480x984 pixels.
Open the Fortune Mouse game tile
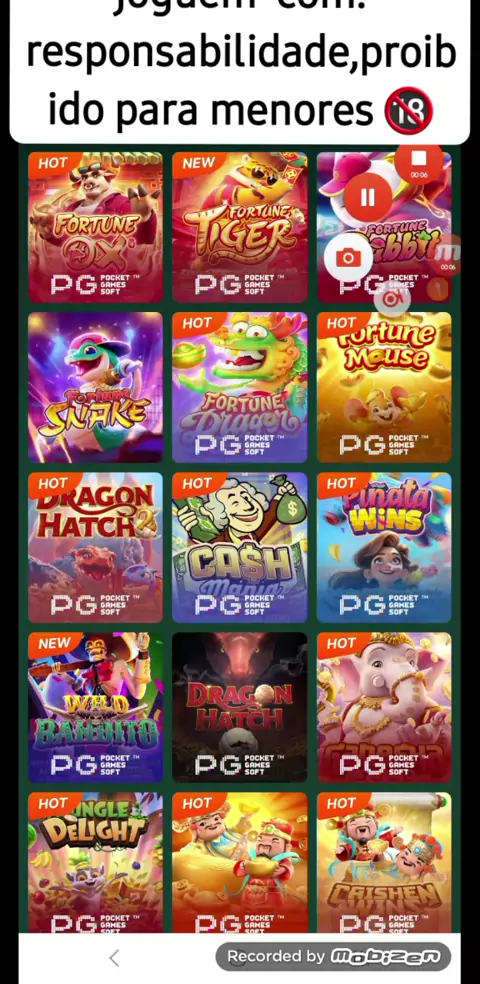384,387
